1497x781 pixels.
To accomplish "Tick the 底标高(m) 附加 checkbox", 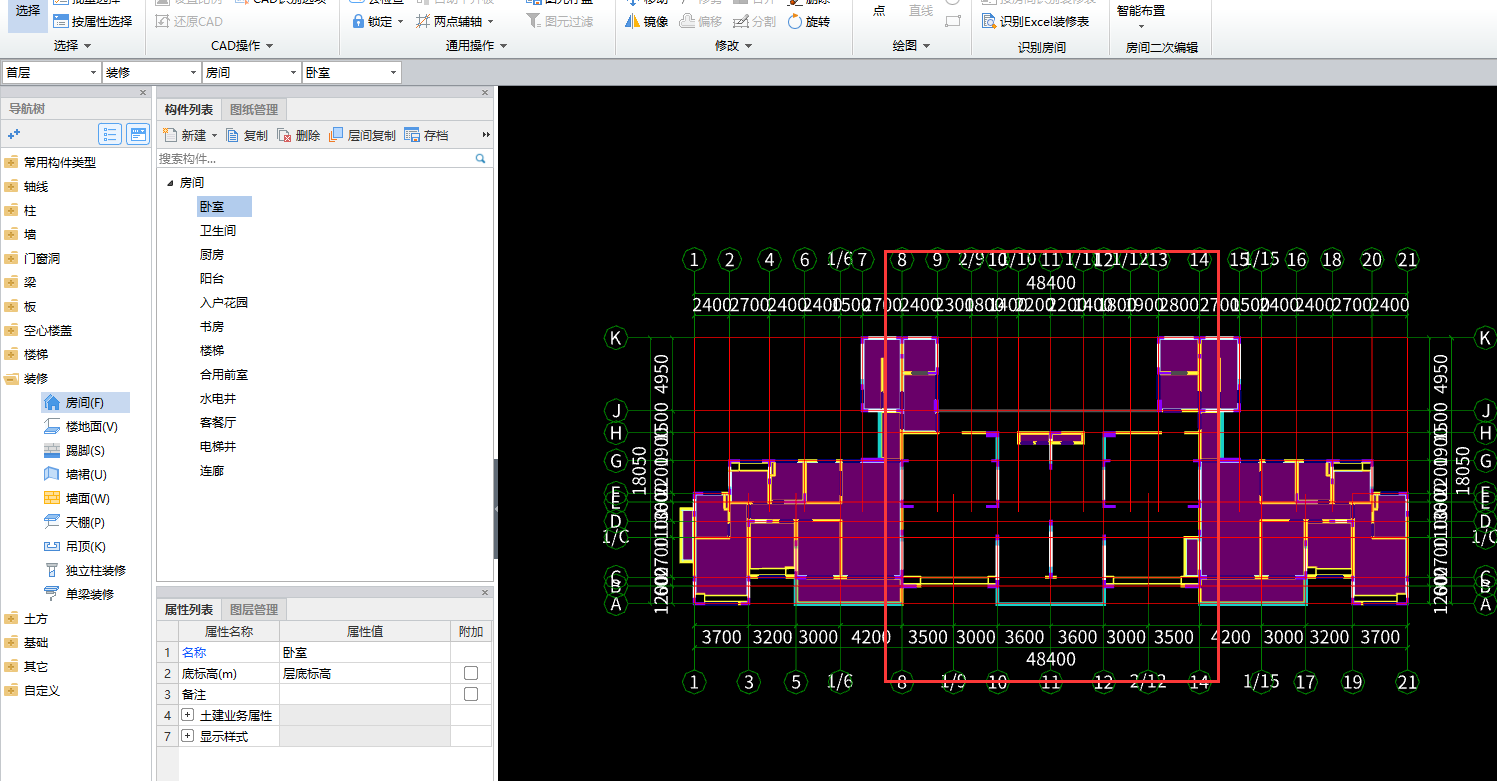I will 470,673.
